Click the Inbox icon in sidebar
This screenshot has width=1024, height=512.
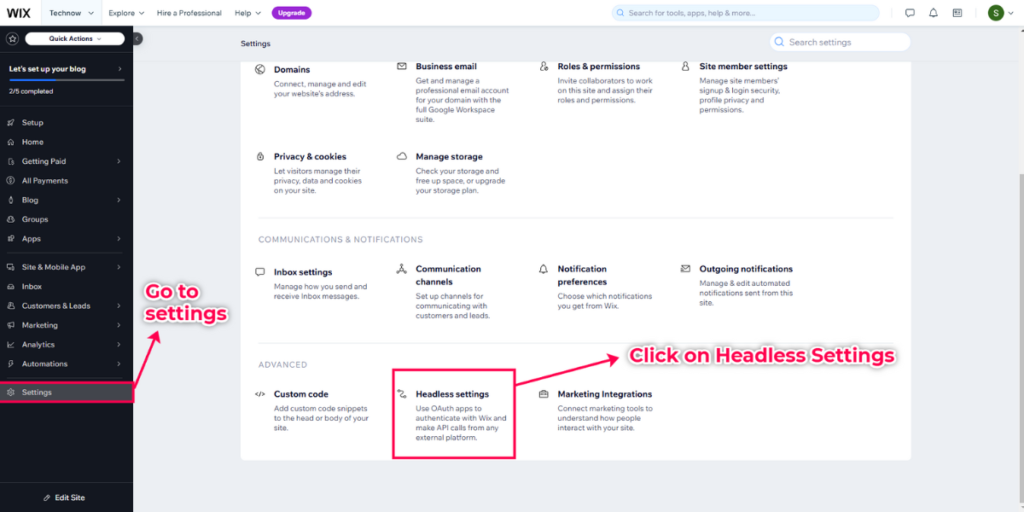[x=10, y=287]
